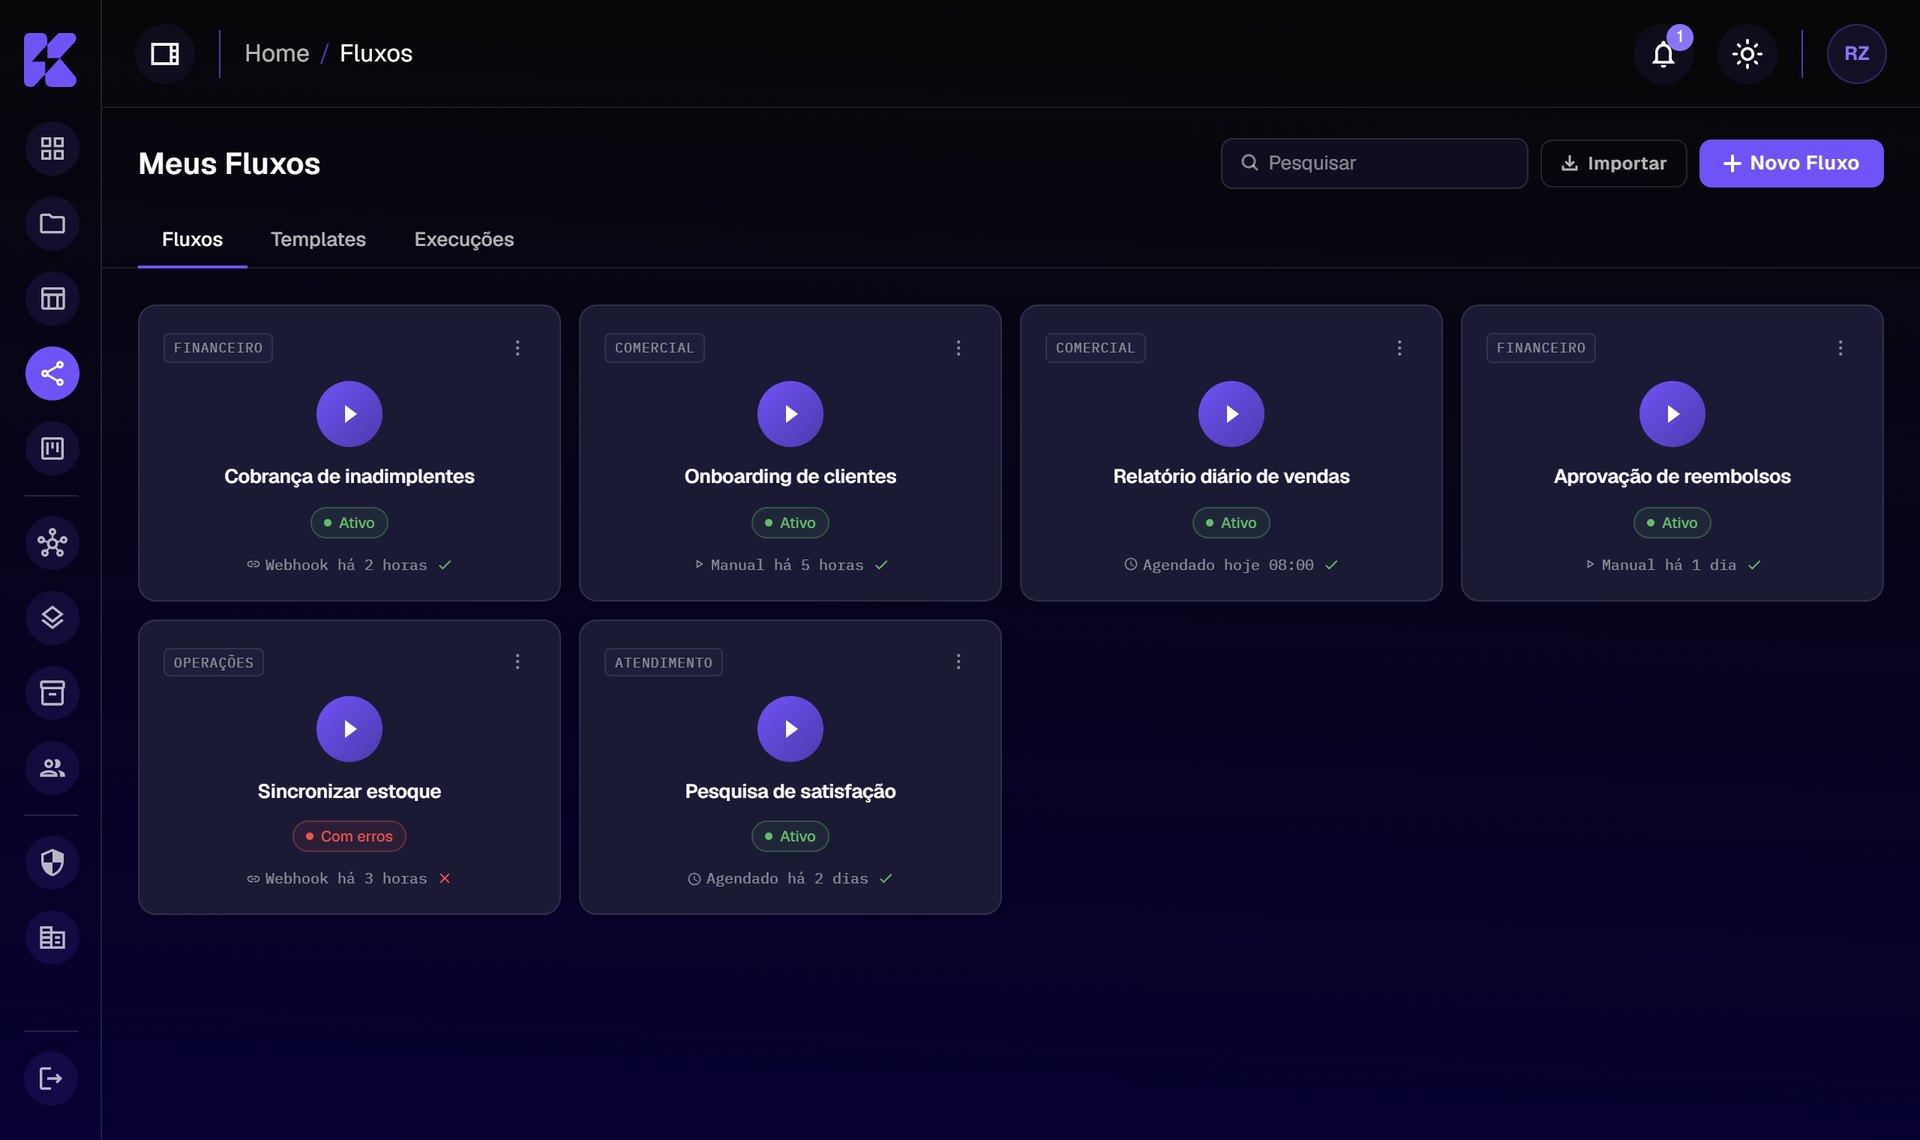Open options menu for Onboarding de clientes

958,348
